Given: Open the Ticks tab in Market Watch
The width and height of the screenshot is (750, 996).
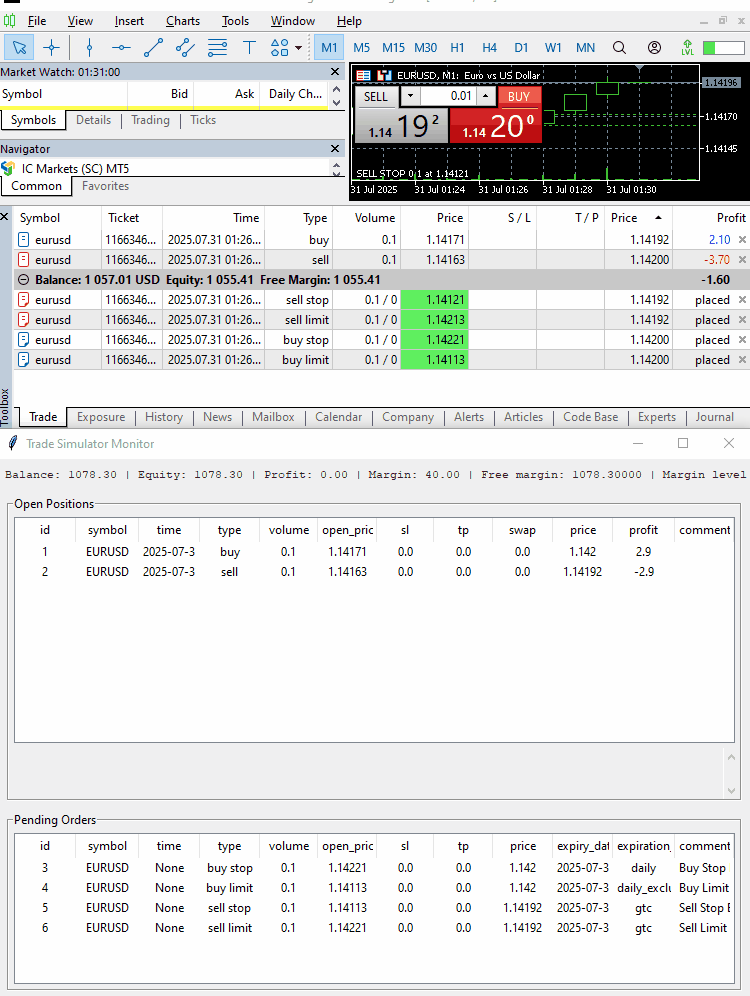Looking at the screenshot, I should coord(203,120).
